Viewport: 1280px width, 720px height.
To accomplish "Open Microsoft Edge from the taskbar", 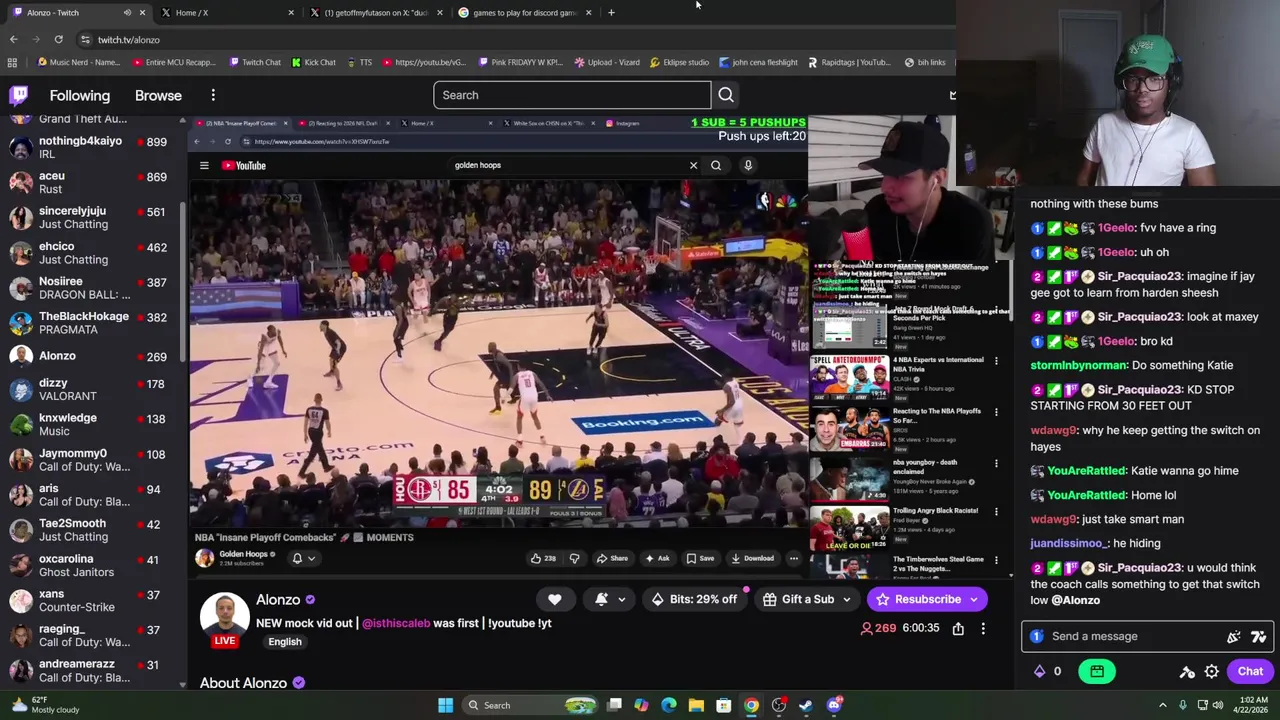I will [x=668, y=705].
